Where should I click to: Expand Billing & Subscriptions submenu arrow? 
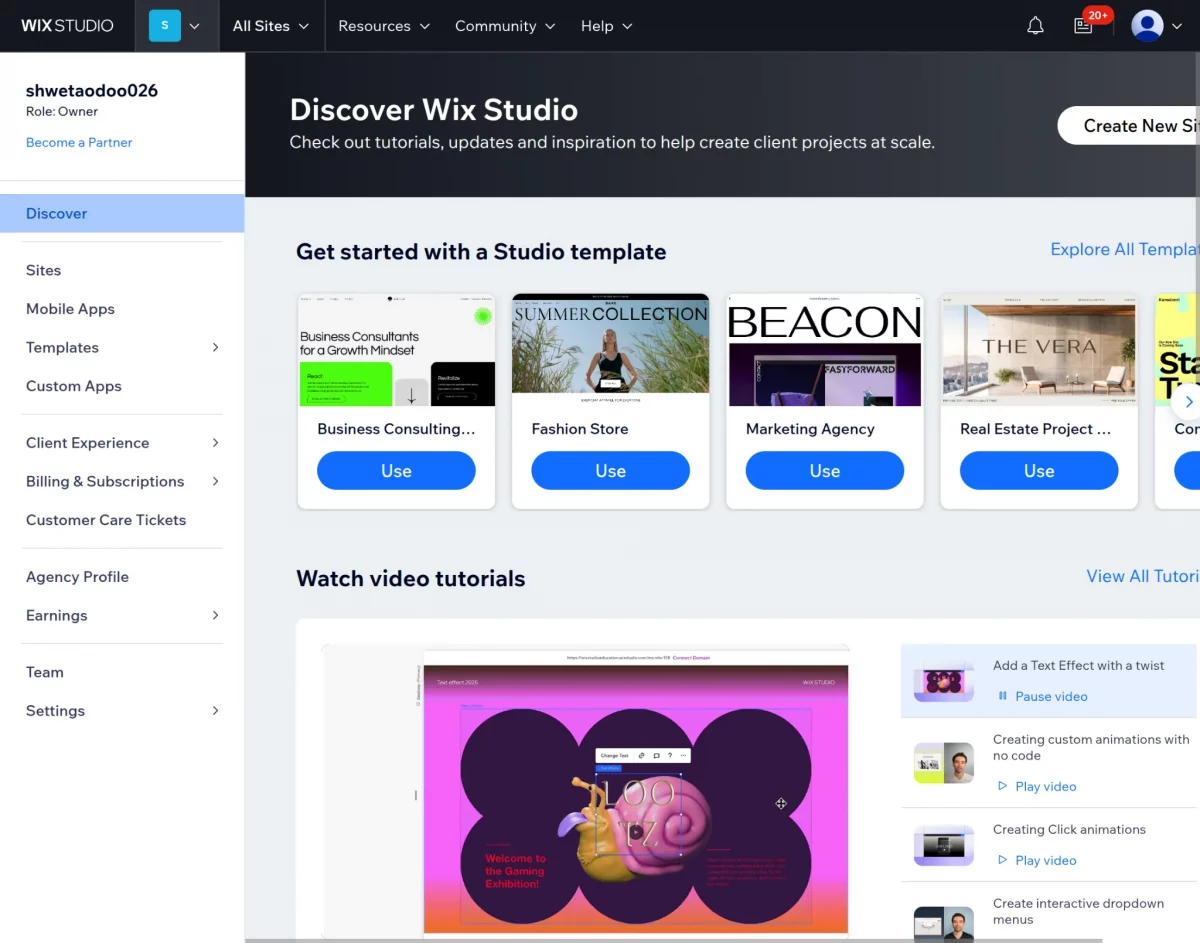pyautogui.click(x=215, y=481)
